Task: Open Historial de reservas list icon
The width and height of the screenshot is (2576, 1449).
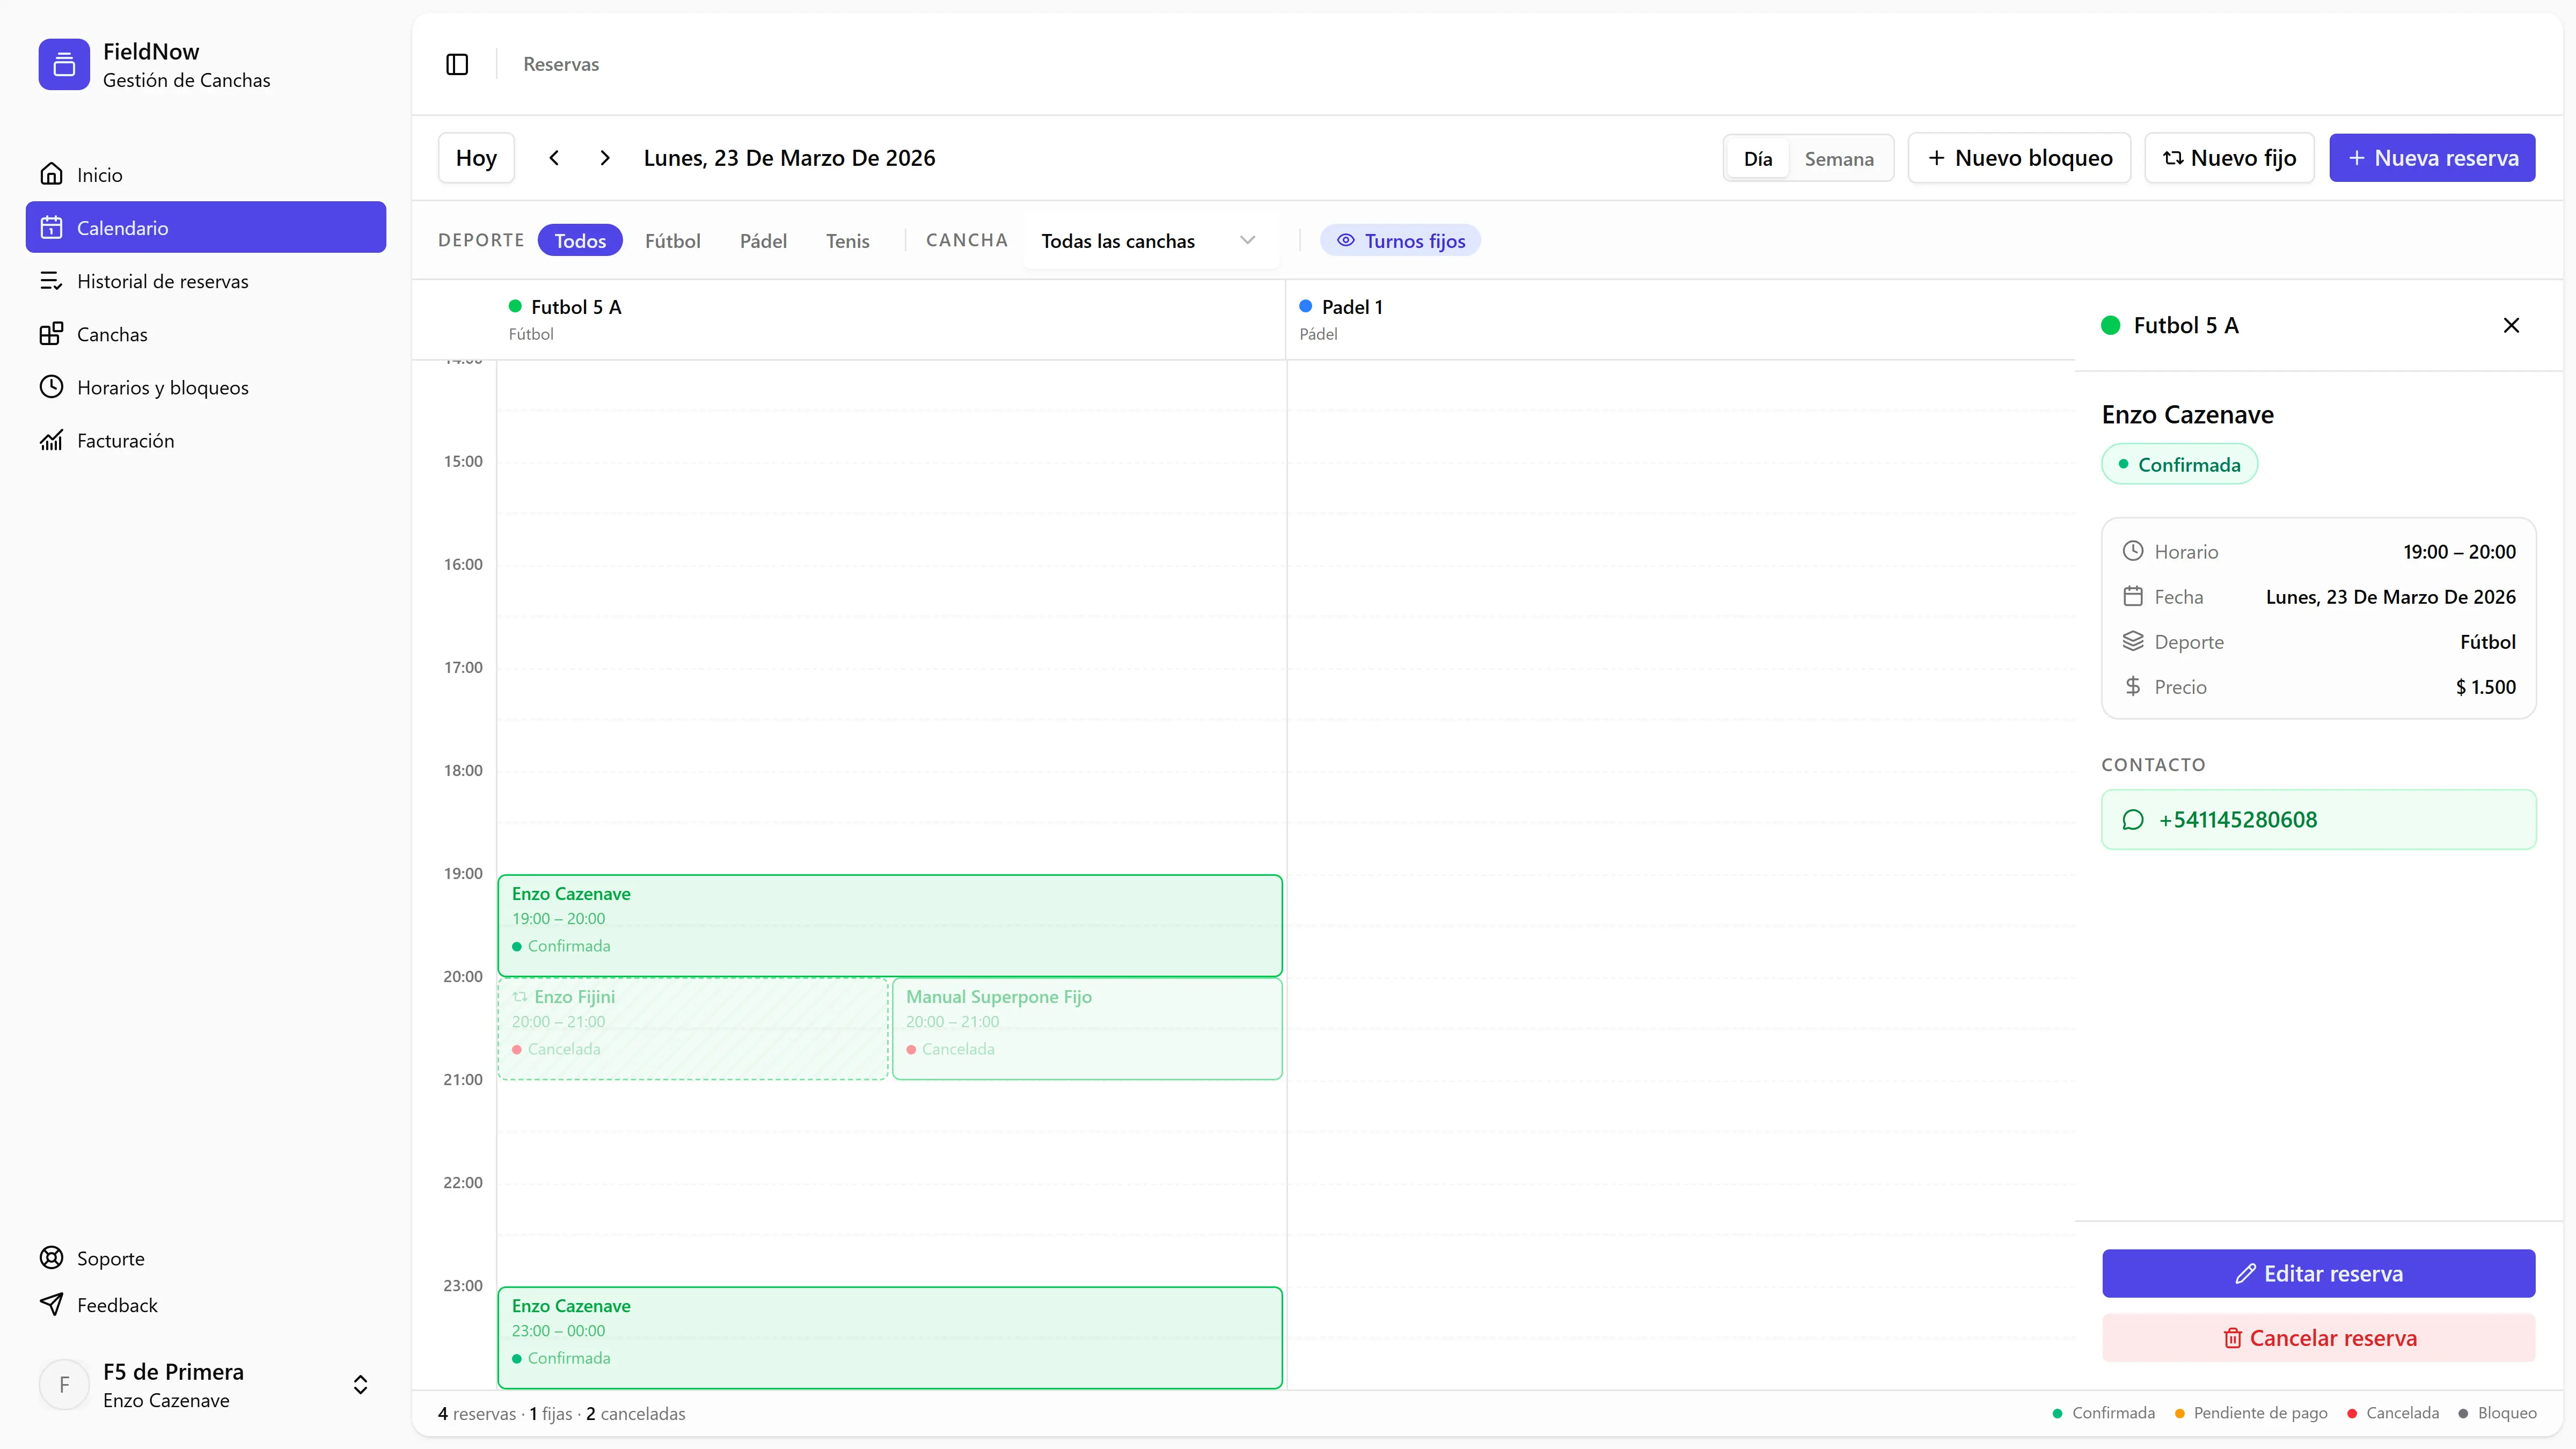Action: click(51, 281)
